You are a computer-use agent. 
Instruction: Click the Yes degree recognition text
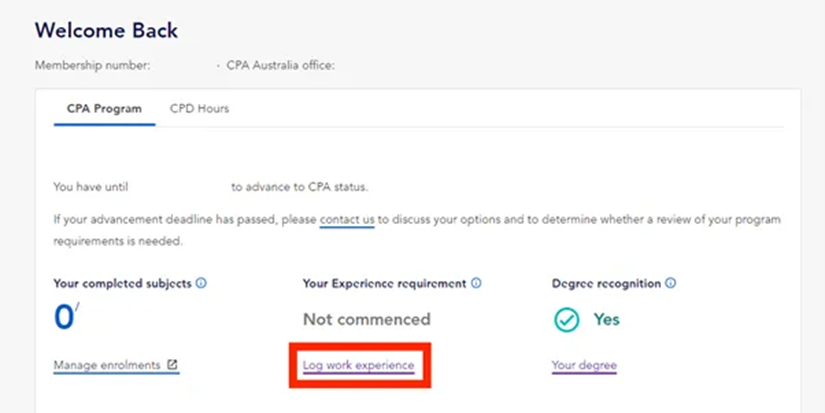[607, 320]
